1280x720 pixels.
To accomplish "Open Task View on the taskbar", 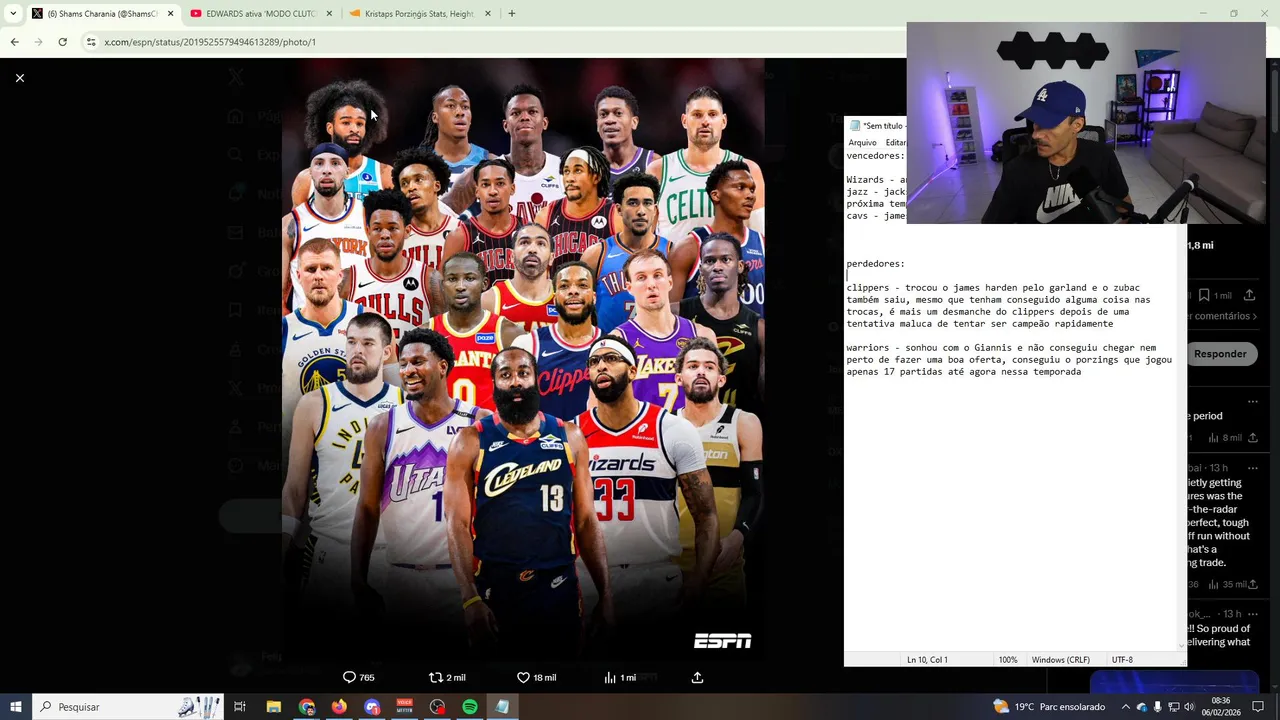I will click(240, 707).
